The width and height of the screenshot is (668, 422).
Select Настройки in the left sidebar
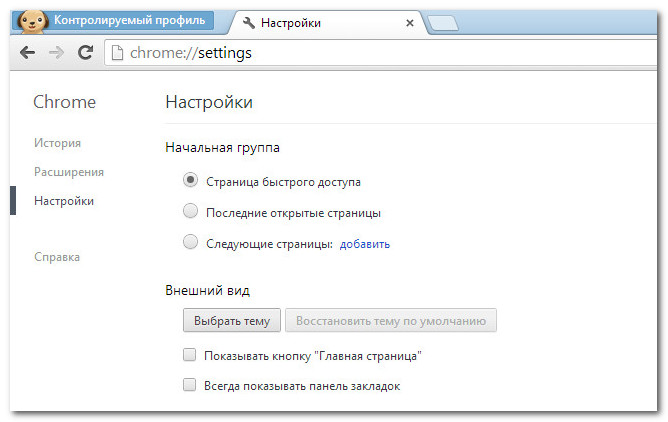tap(64, 201)
